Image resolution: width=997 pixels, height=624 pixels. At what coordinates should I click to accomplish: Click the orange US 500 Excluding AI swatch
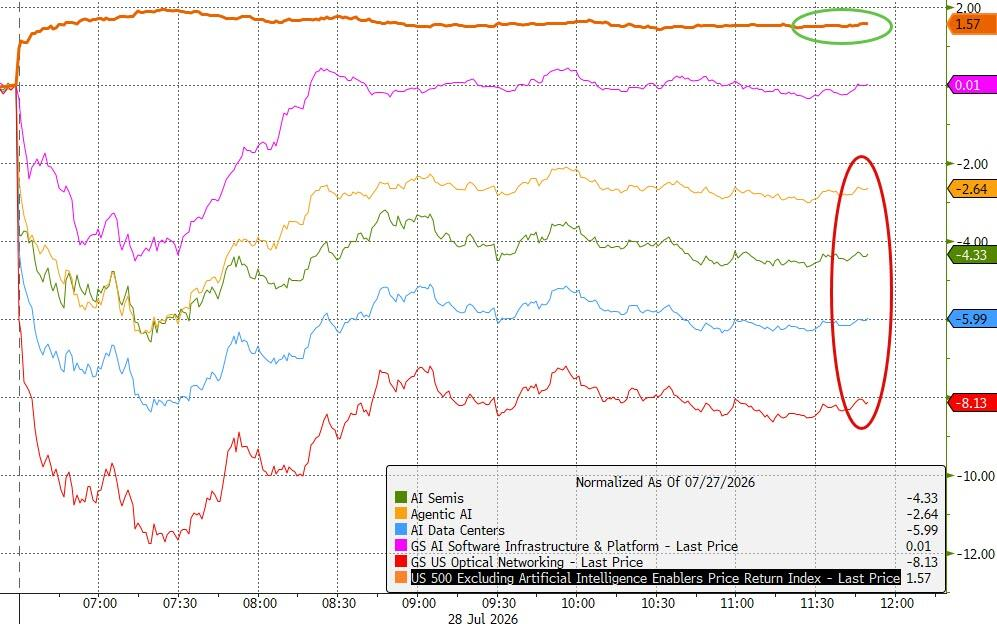point(401,578)
